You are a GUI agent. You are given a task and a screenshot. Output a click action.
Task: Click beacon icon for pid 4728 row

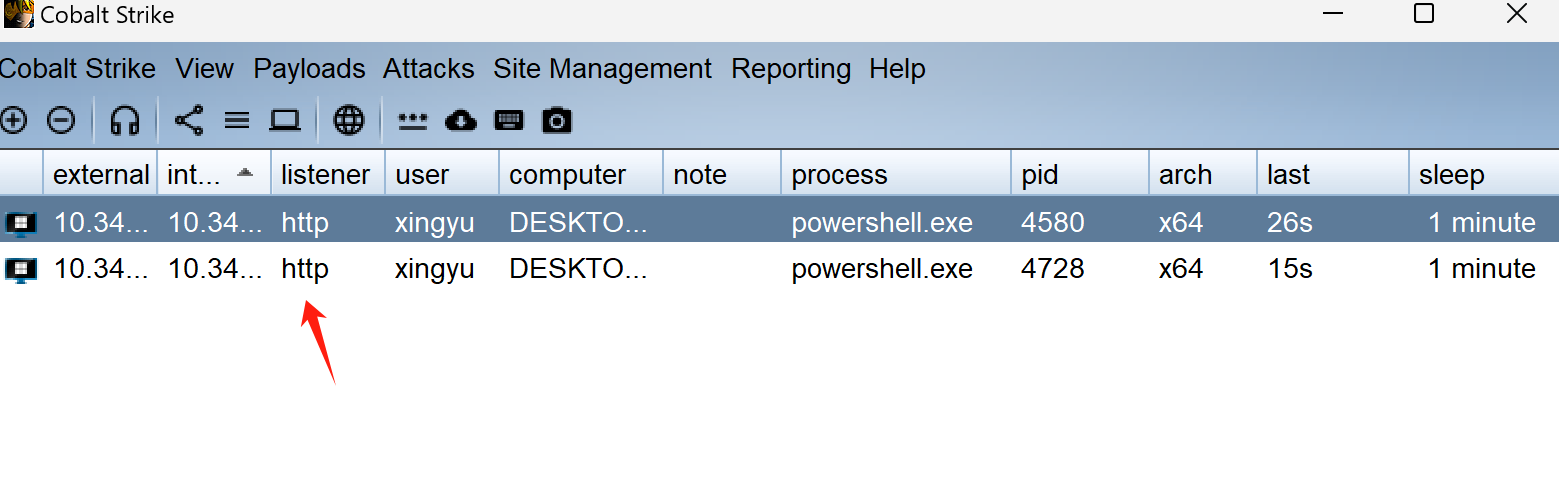tap(21, 269)
